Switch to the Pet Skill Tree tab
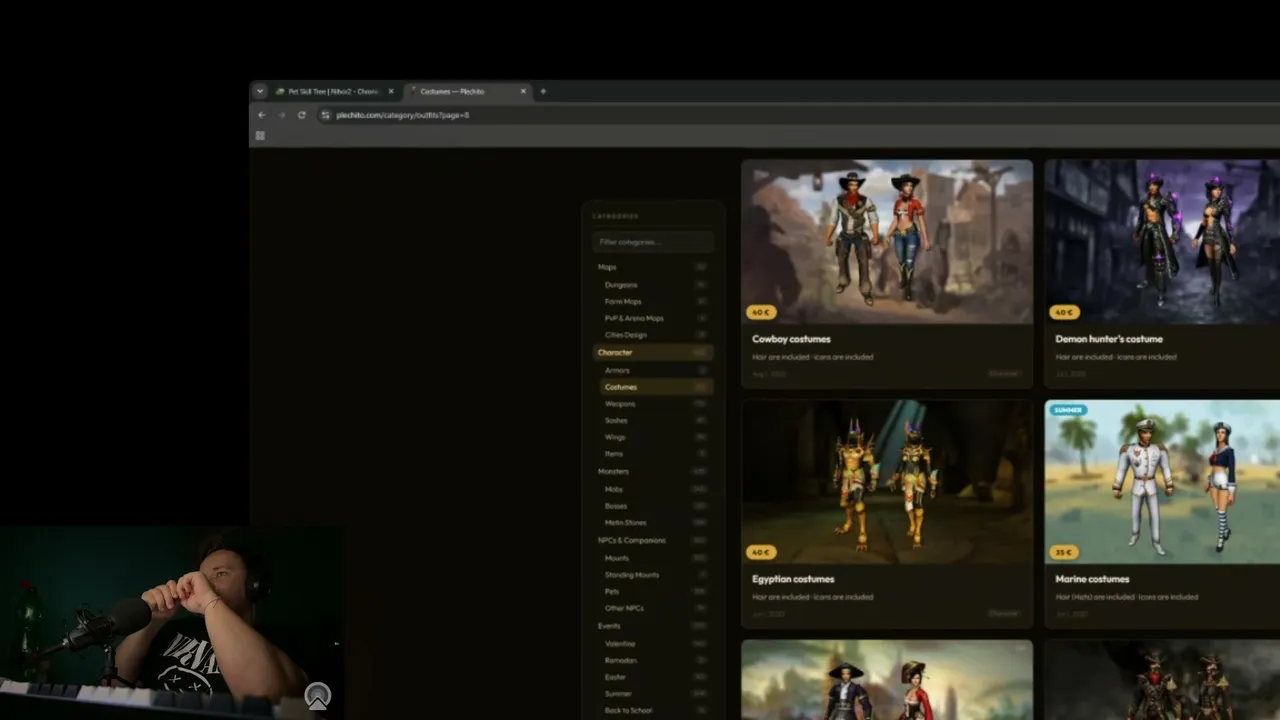The image size is (1280, 720). [335, 91]
